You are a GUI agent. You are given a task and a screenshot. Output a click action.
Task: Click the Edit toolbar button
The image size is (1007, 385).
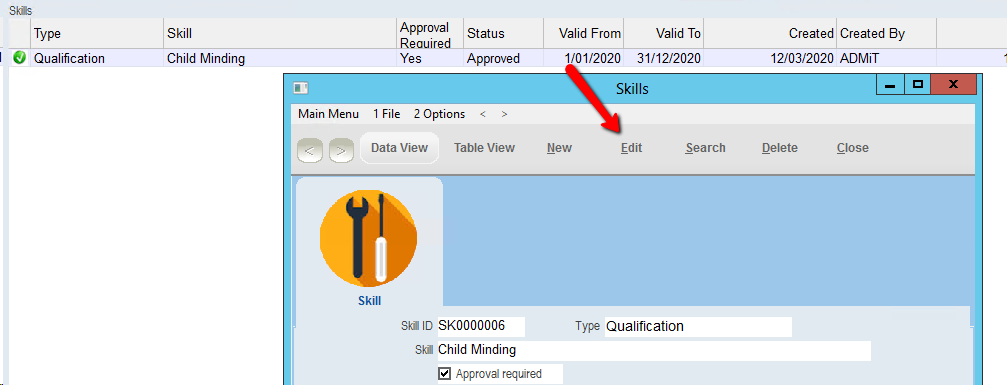[x=631, y=148]
